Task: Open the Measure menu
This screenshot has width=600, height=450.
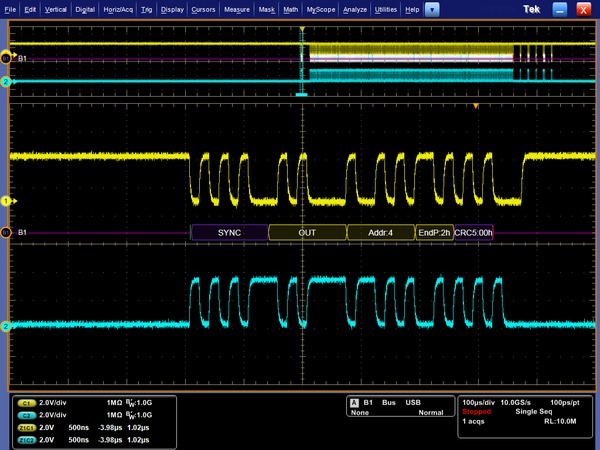Action: tap(237, 8)
